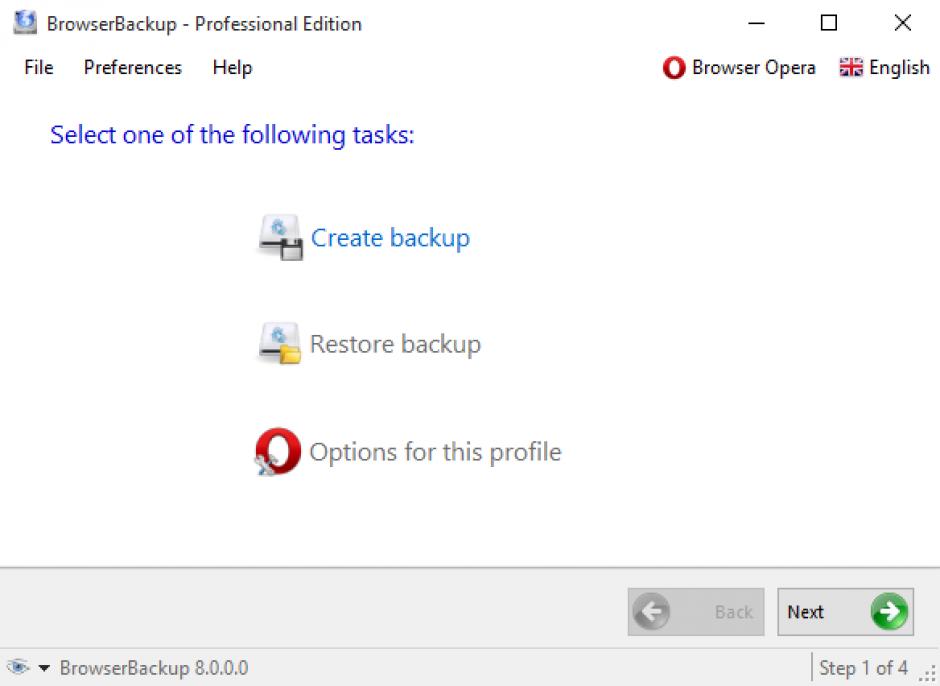Click the Opera options profile icon

pos(278,452)
